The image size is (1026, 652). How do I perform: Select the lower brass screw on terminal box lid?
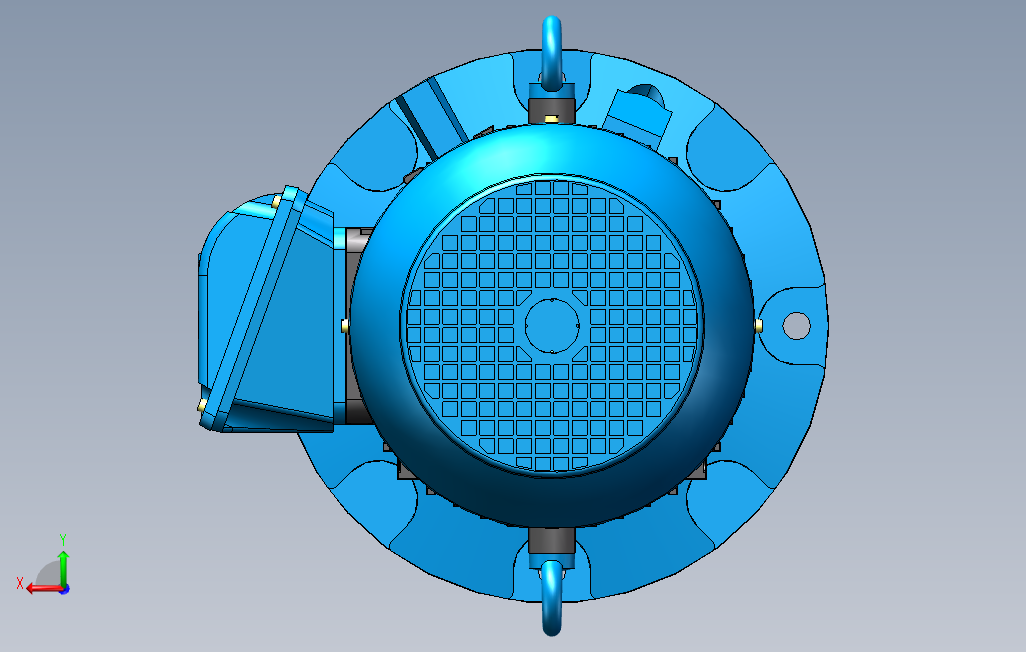(x=202, y=406)
